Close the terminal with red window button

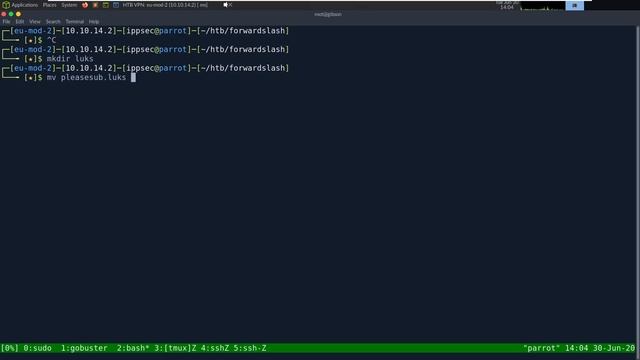point(4,14)
